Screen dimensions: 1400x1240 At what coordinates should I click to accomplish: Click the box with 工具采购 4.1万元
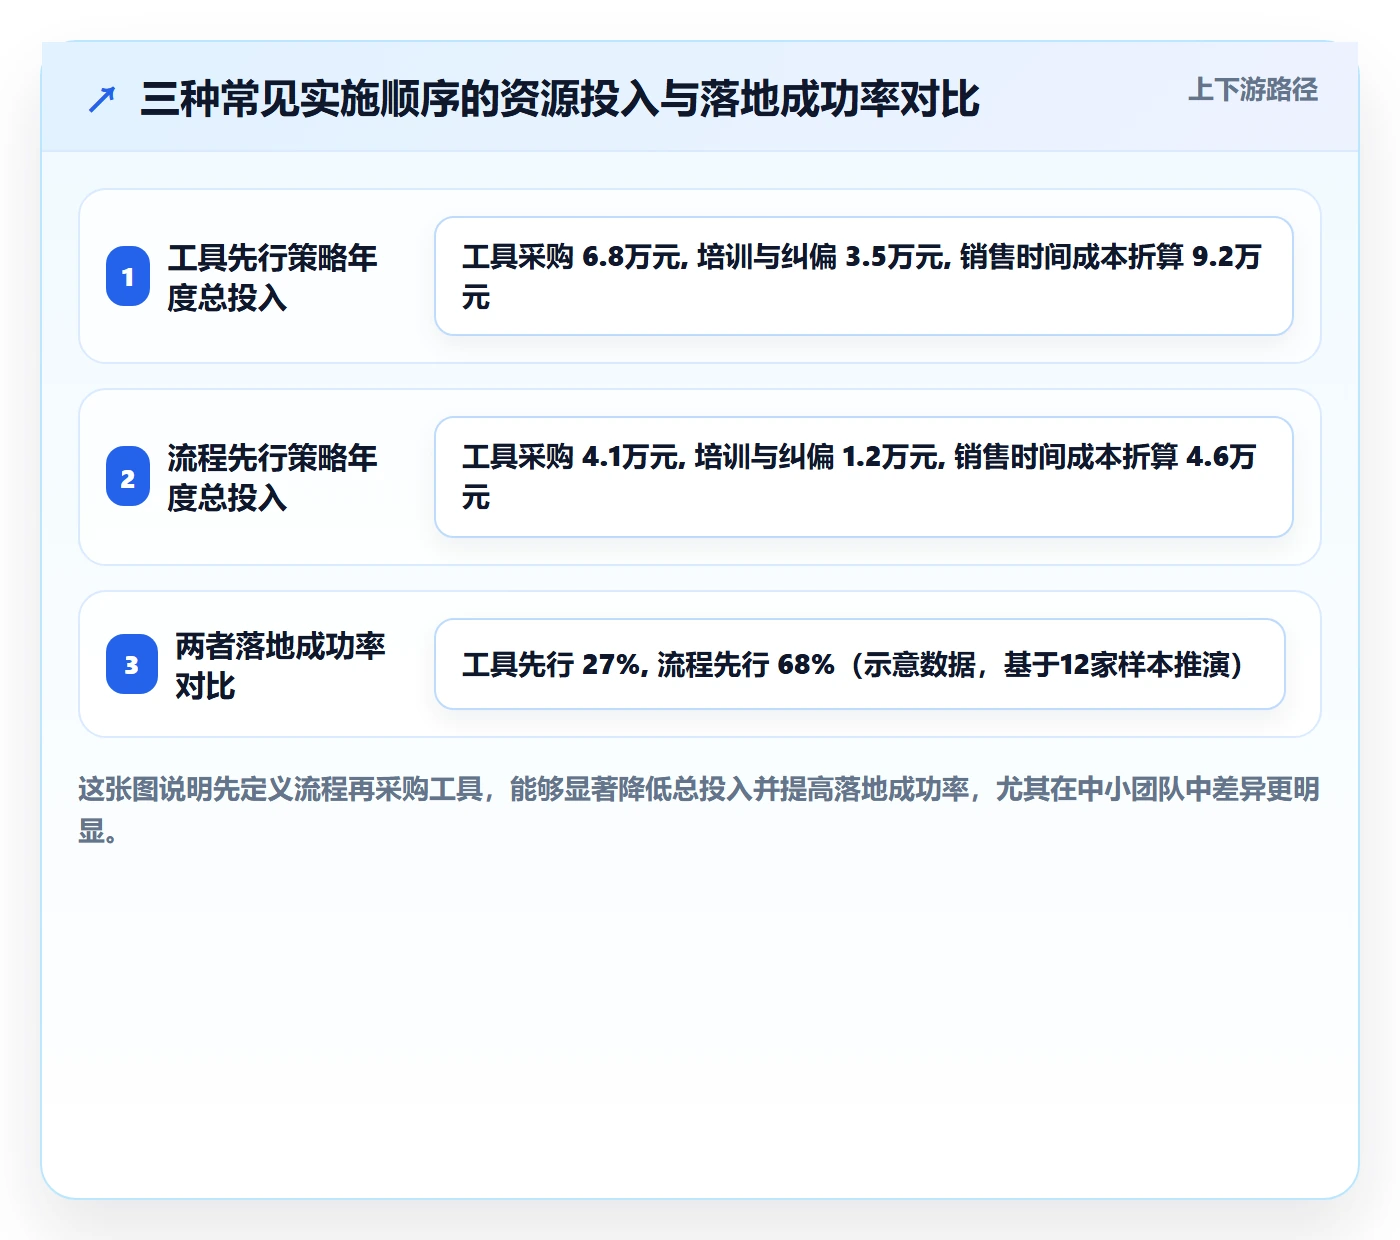point(864,477)
